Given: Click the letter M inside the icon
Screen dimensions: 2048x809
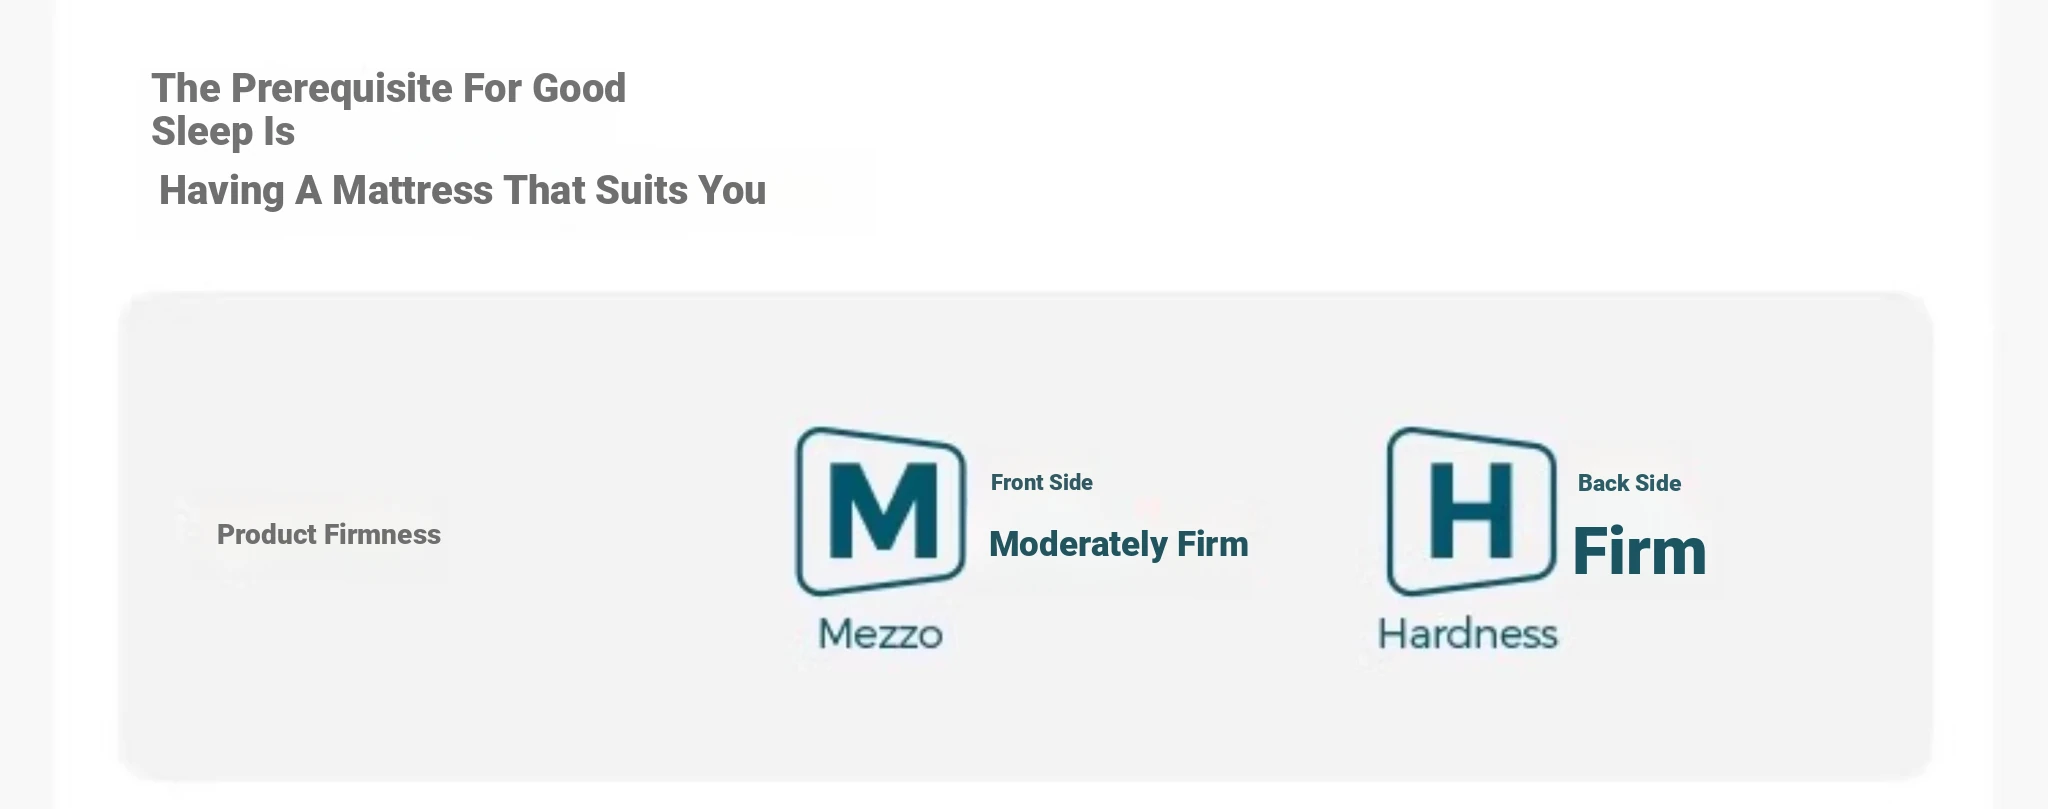Looking at the screenshot, I should 883,510.
